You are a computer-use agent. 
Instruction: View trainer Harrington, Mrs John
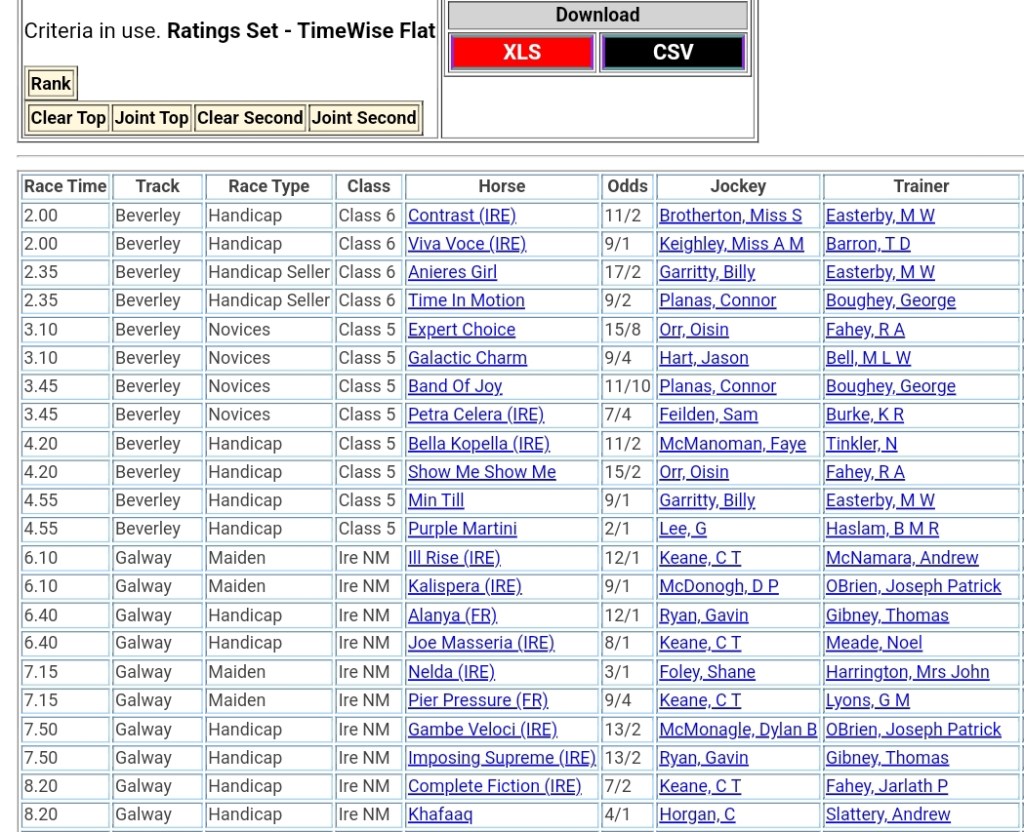[x=907, y=672]
